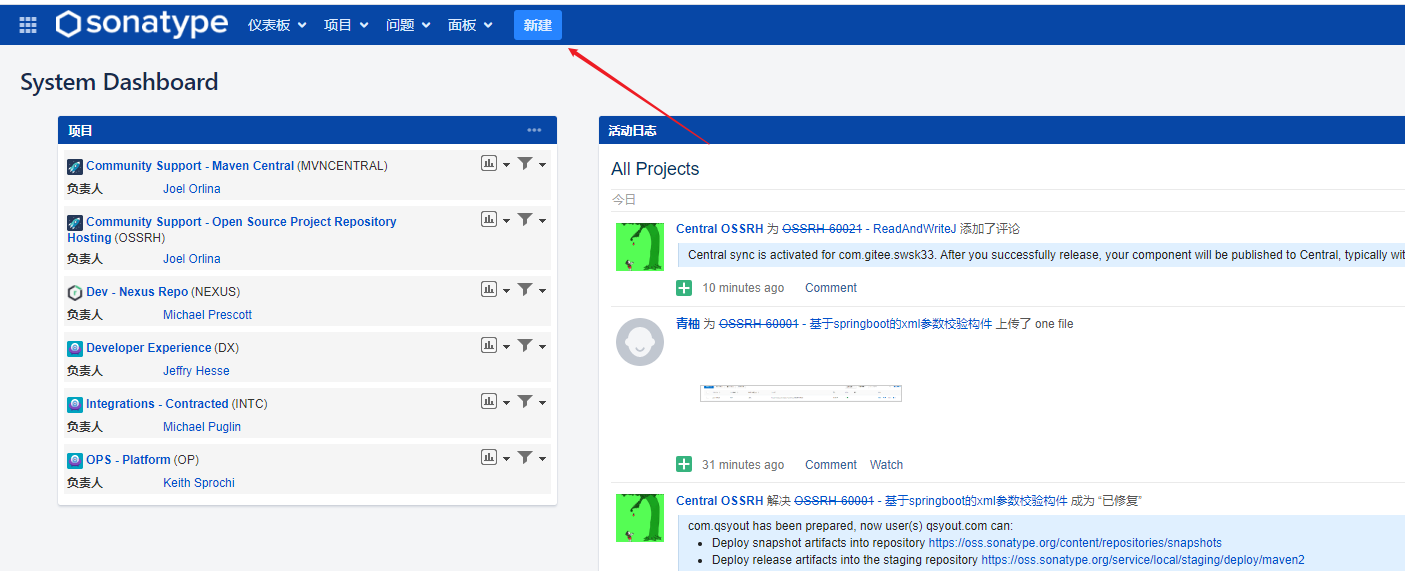Expand reports dropdown arrow in Developer Experience row
Image resolution: width=1405 pixels, height=571 pixels.
tap(506, 347)
